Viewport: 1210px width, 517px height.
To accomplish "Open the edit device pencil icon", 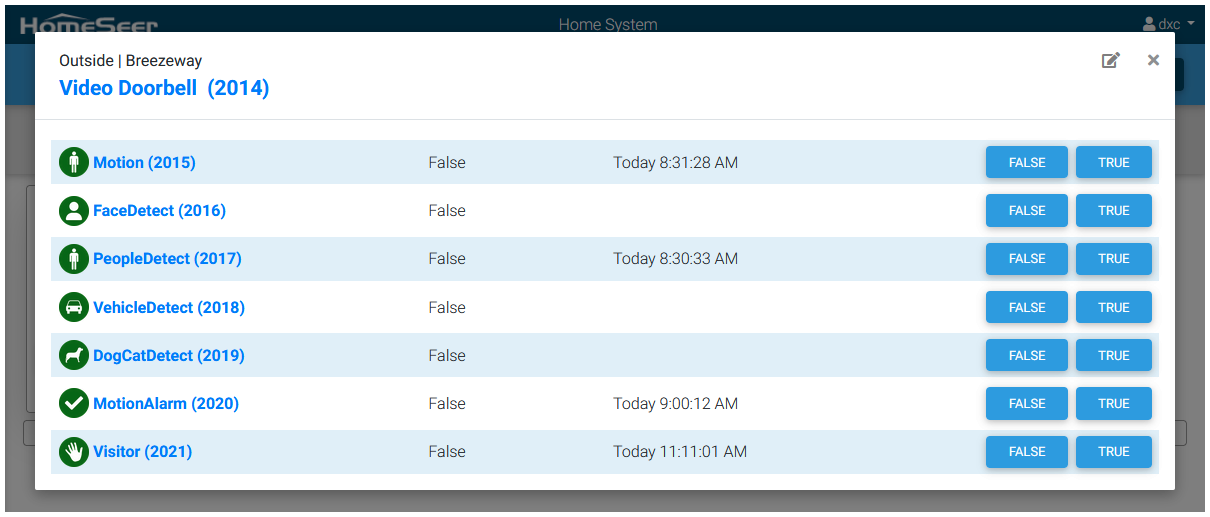I will click(x=1110, y=61).
